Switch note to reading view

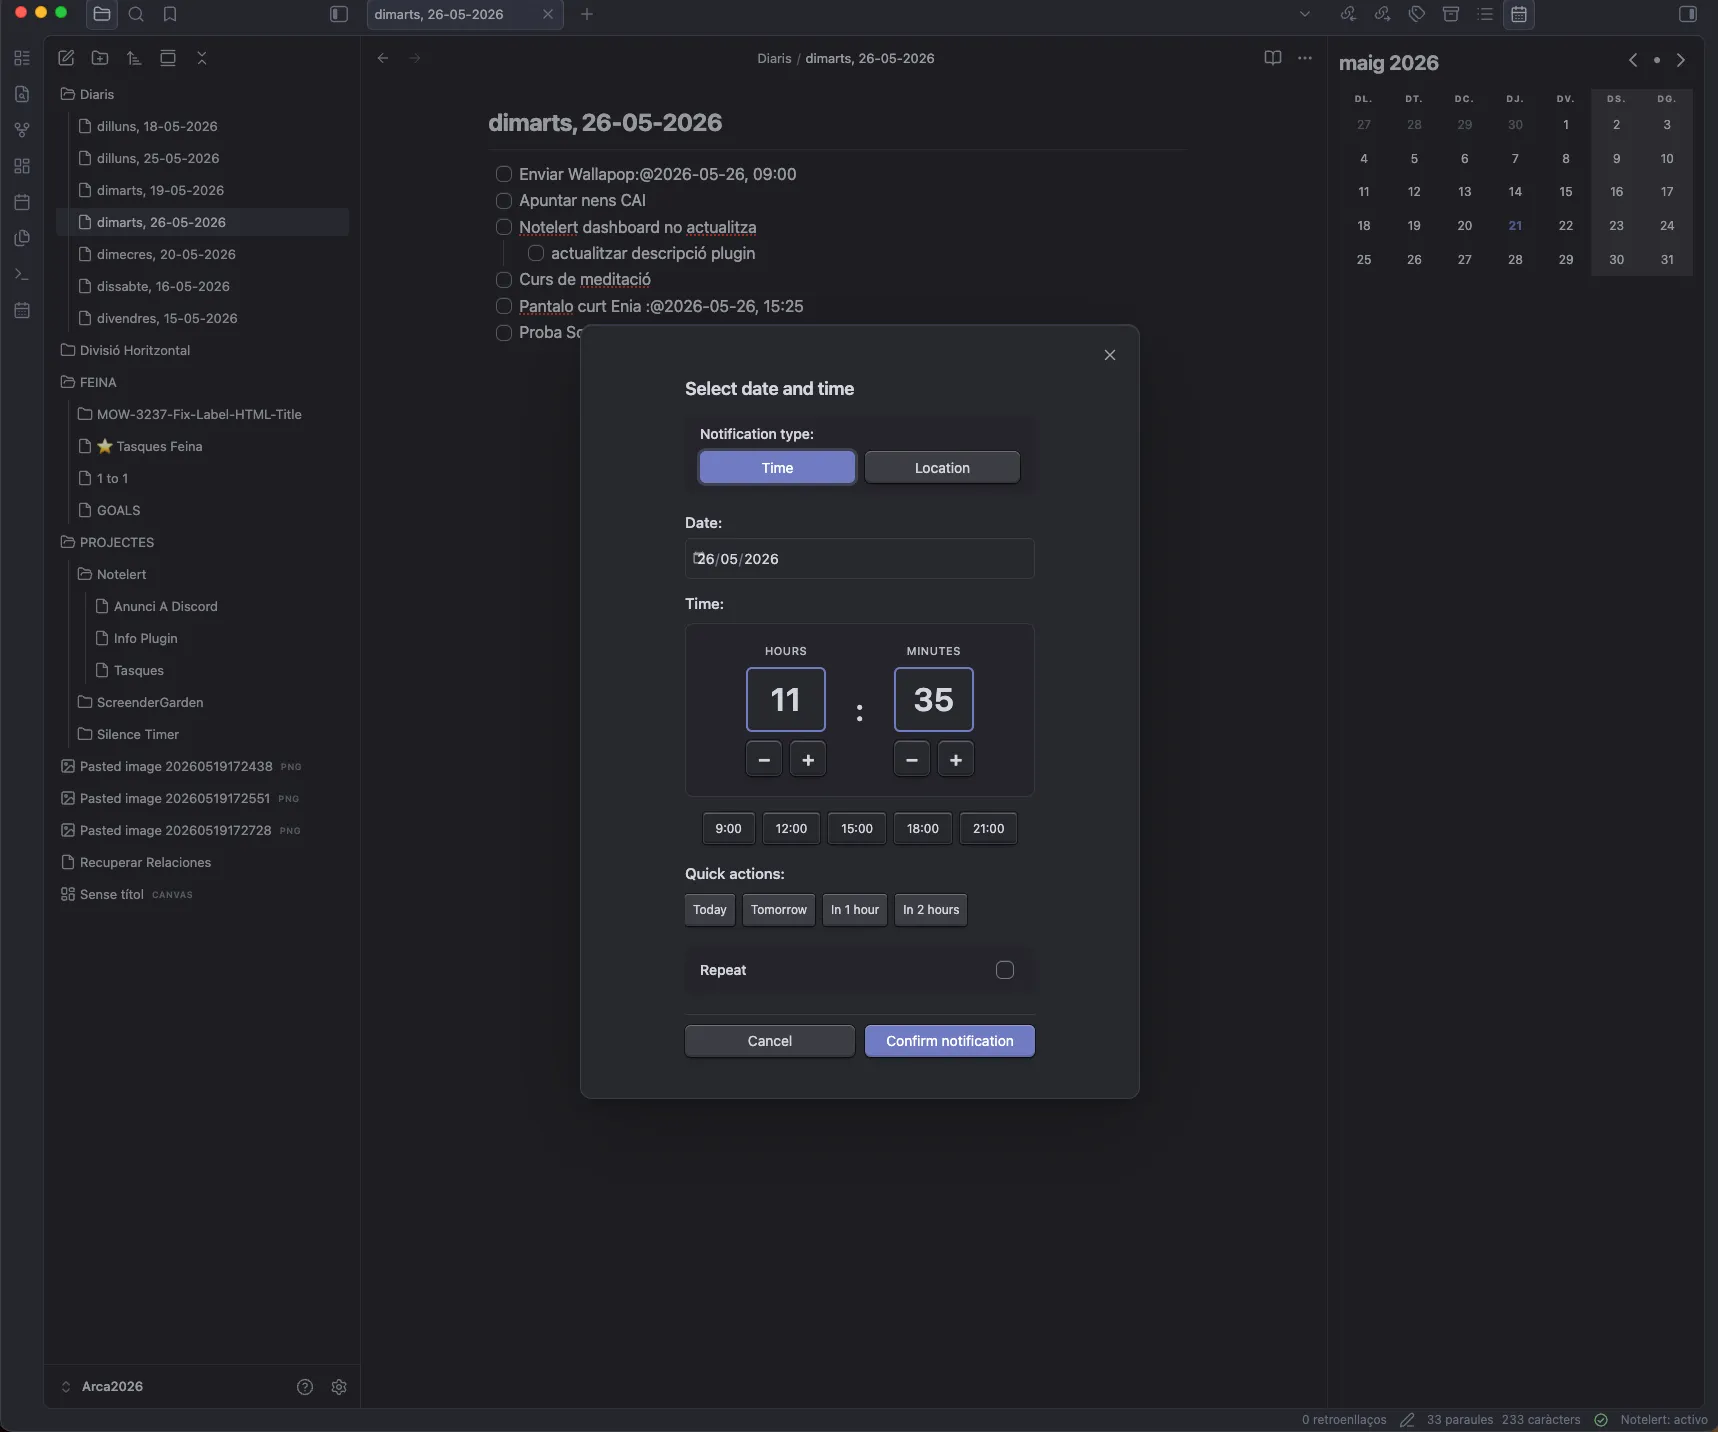[x=1273, y=58]
